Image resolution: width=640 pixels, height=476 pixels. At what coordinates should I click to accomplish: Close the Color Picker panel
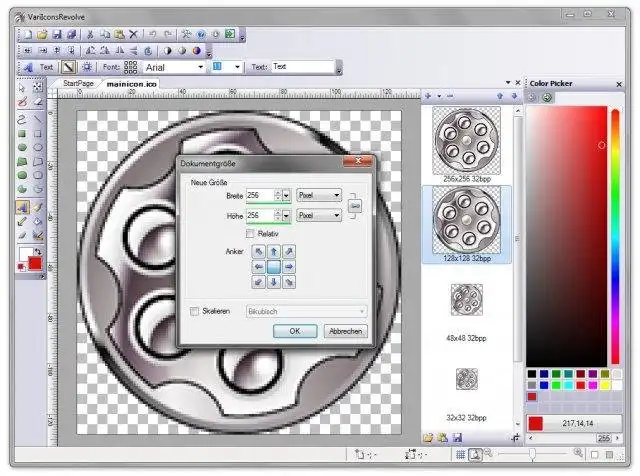[x=619, y=84]
